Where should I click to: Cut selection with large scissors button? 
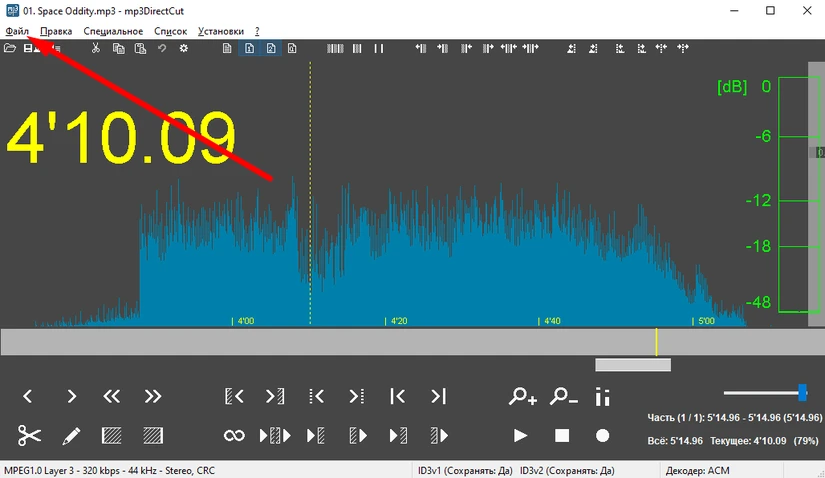click(29, 435)
